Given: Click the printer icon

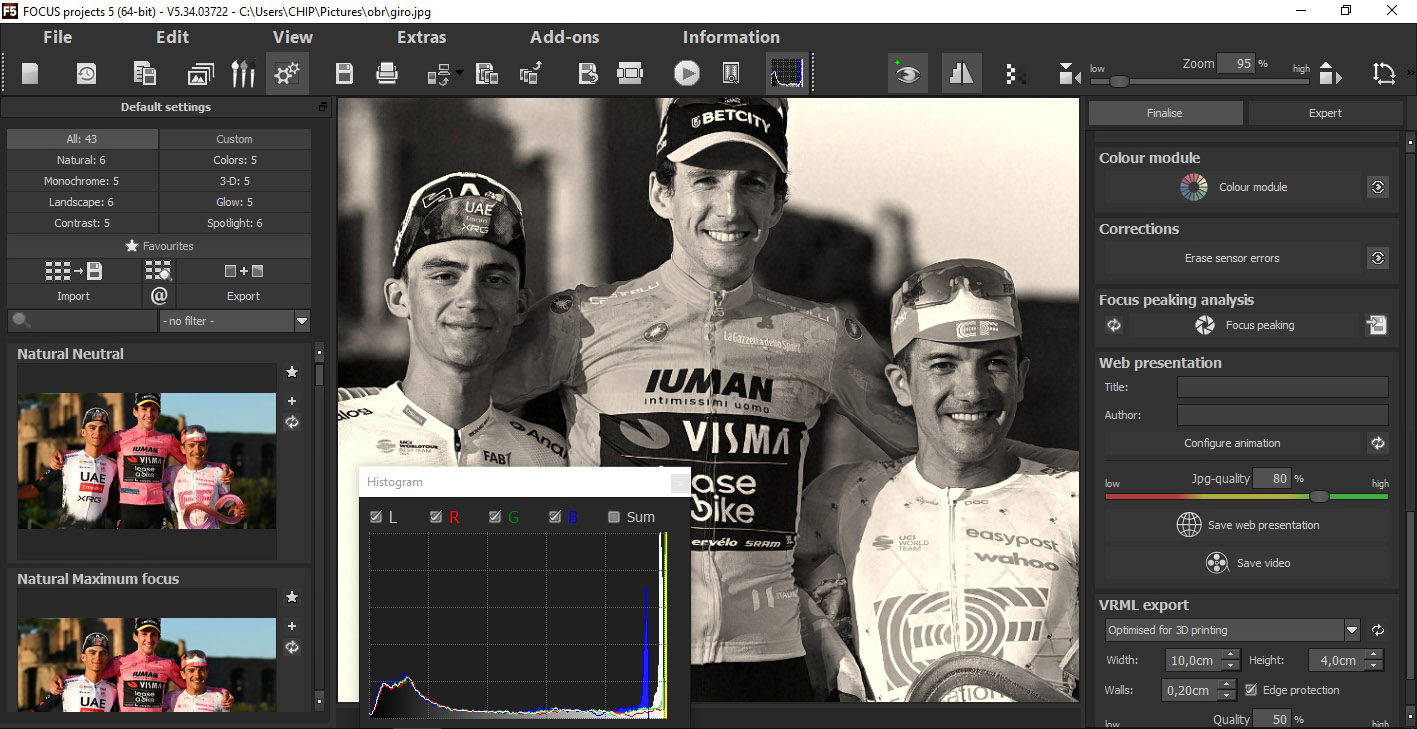Looking at the screenshot, I should (x=387, y=73).
